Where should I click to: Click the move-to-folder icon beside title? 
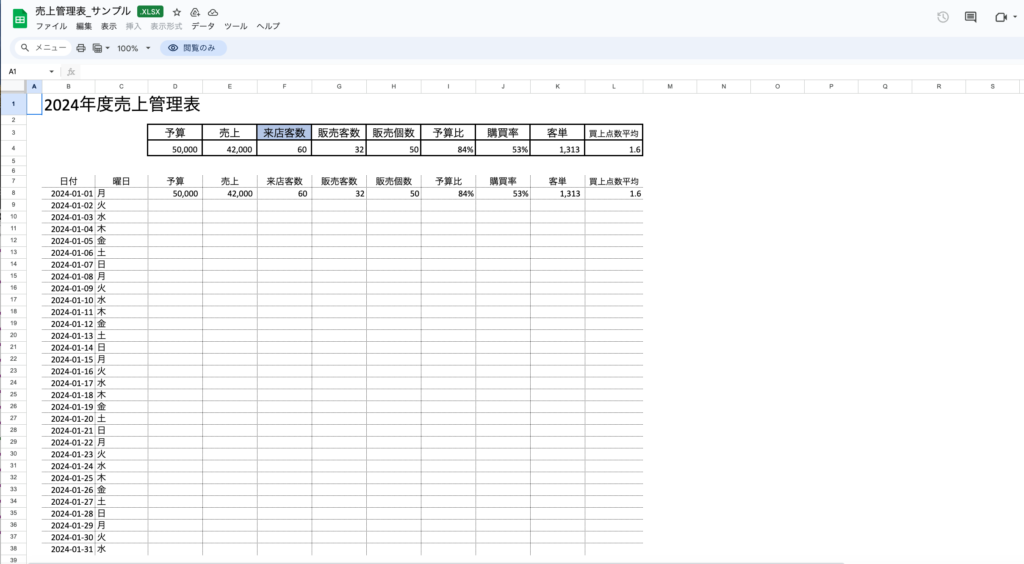coord(195,12)
